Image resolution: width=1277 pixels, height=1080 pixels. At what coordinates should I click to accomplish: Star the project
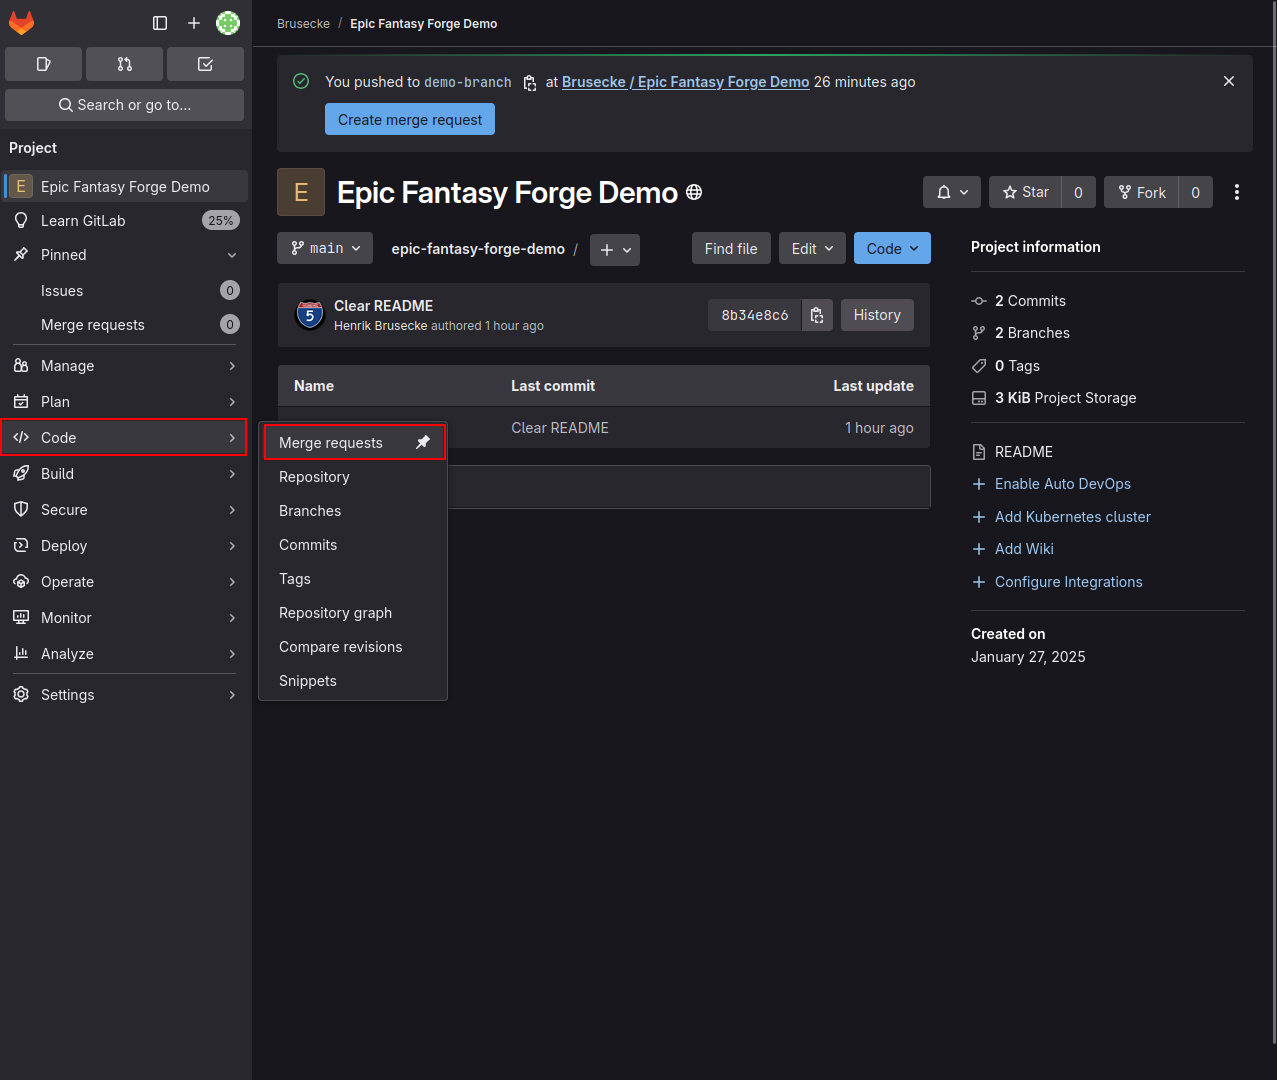coord(1025,192)
